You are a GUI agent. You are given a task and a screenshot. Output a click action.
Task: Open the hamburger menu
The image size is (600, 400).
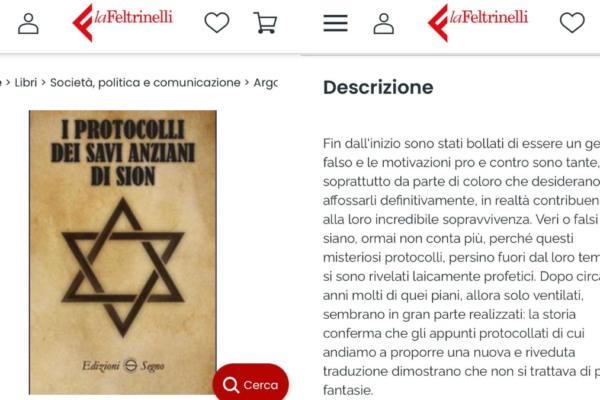(335, 23)
